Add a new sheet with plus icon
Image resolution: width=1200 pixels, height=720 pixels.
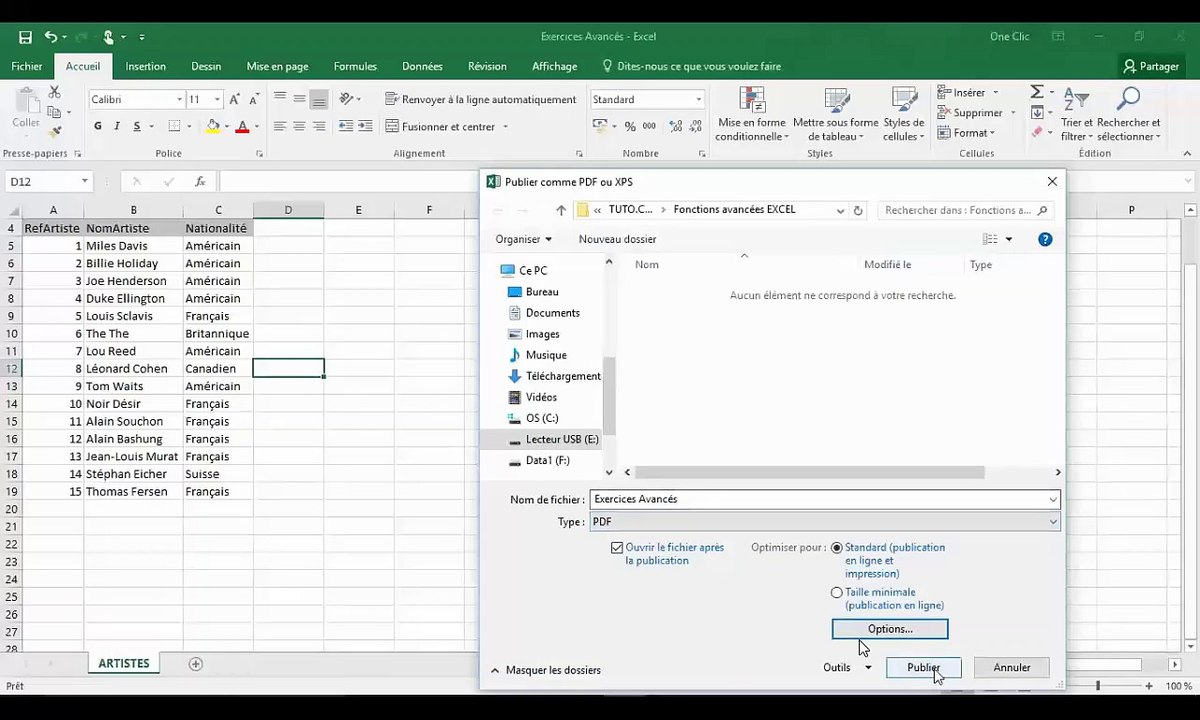196,664
